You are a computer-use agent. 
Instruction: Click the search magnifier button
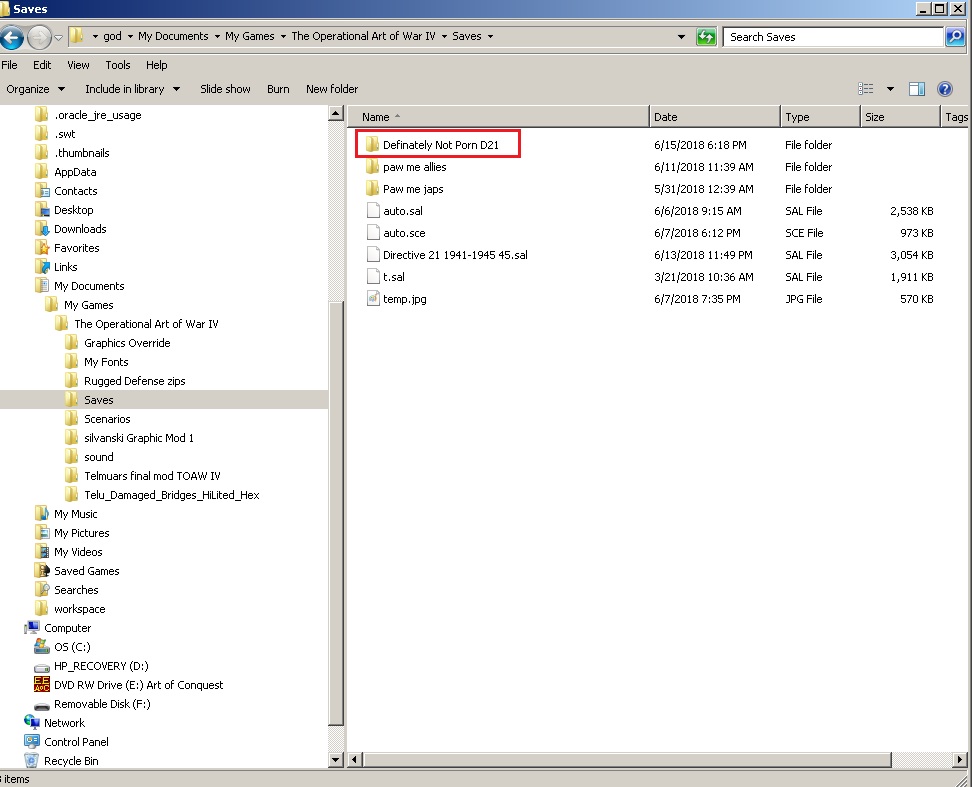[x=955, y=37]
